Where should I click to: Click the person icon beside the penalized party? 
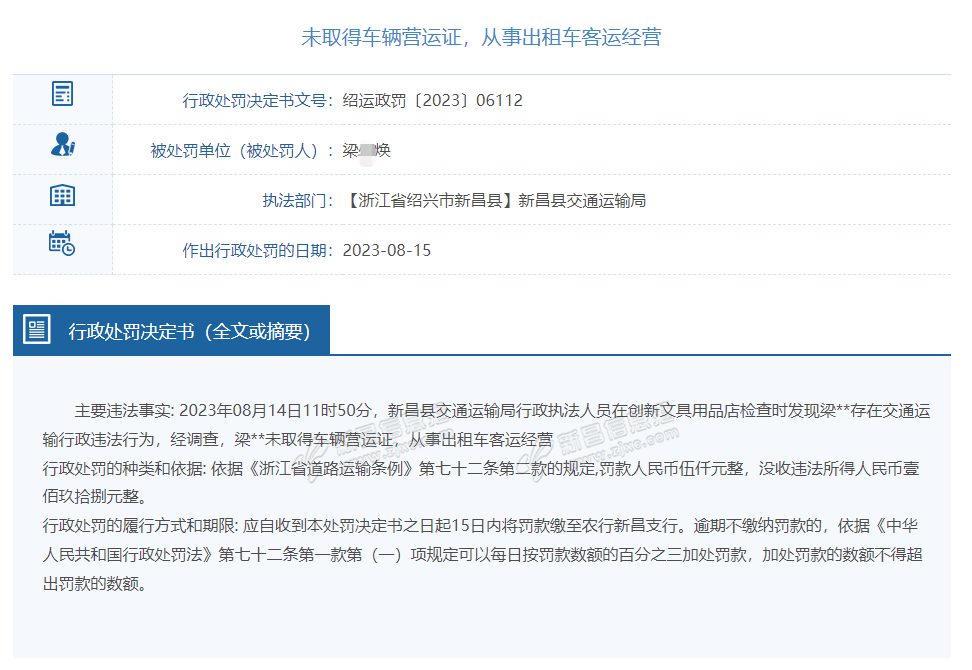62,145
